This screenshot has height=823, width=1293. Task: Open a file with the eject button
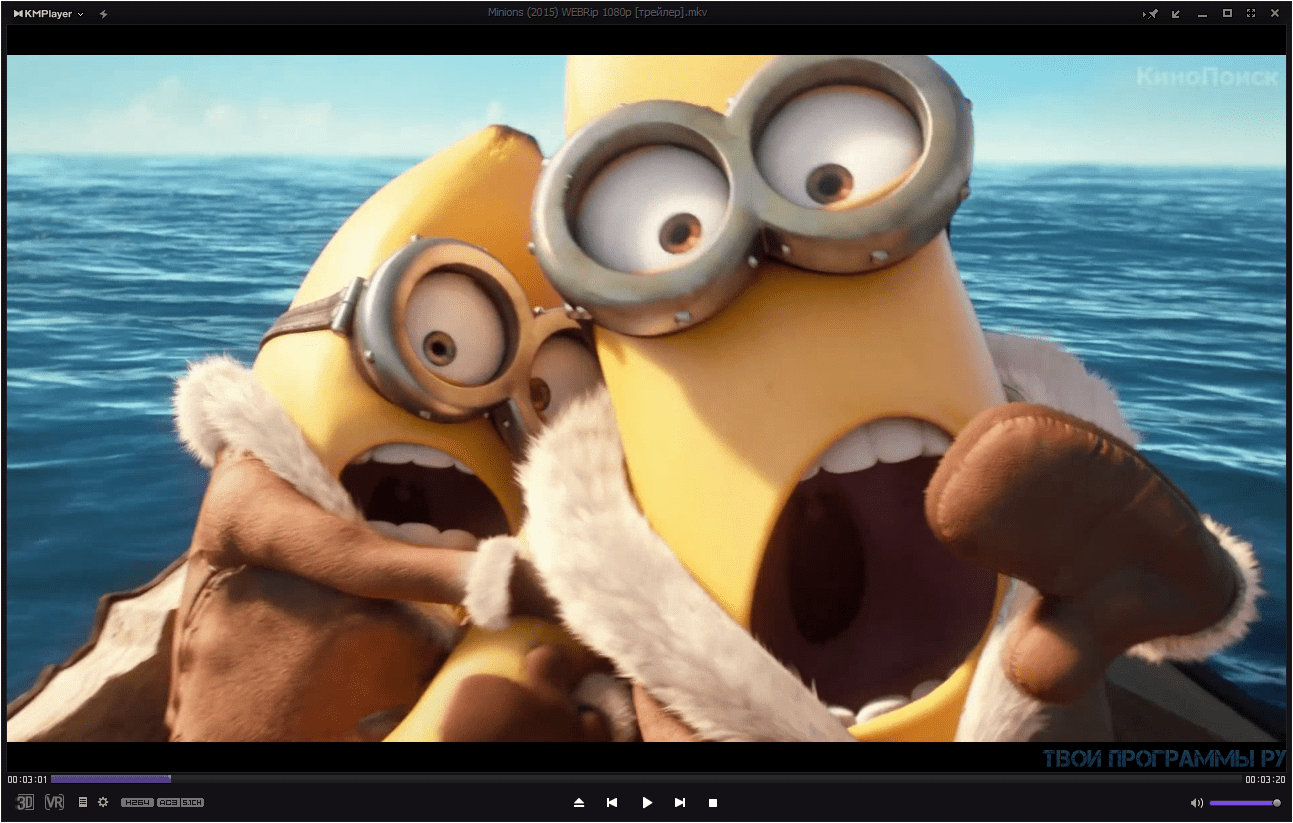coord(578,802)
